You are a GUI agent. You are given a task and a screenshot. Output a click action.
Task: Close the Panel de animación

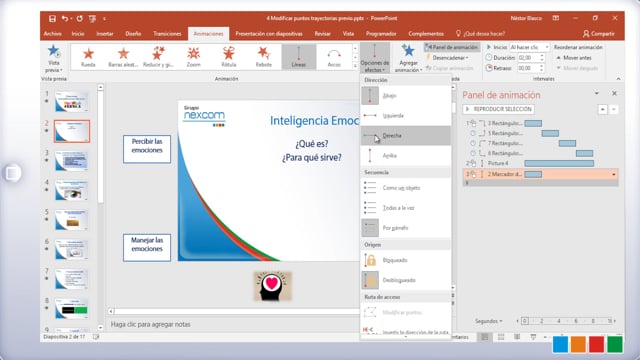[614, 93]
